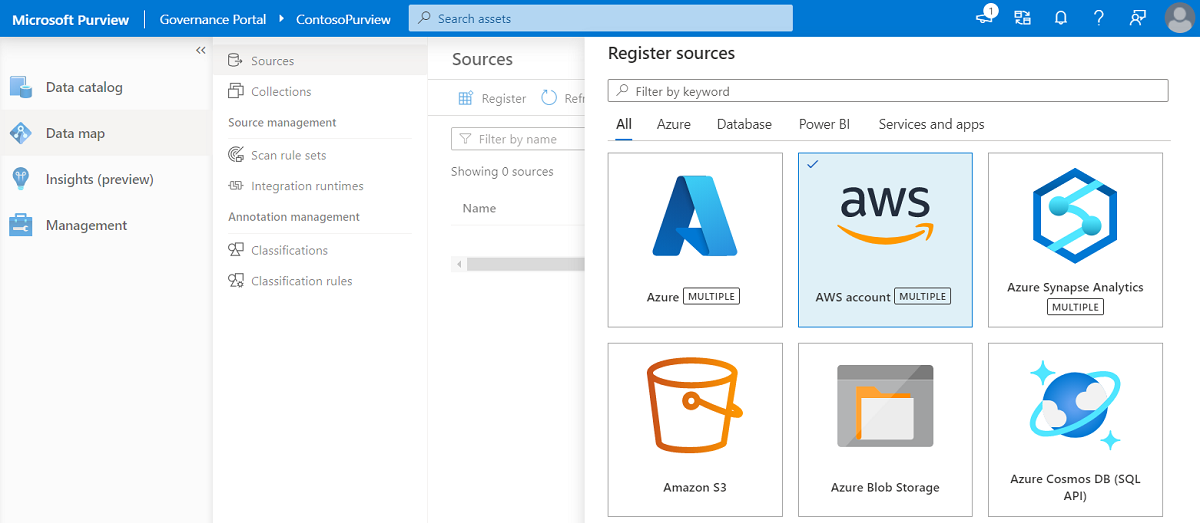Click the Management briefcase icon
This screenshot has height=523, width=1200.
[x=21, y=225]
